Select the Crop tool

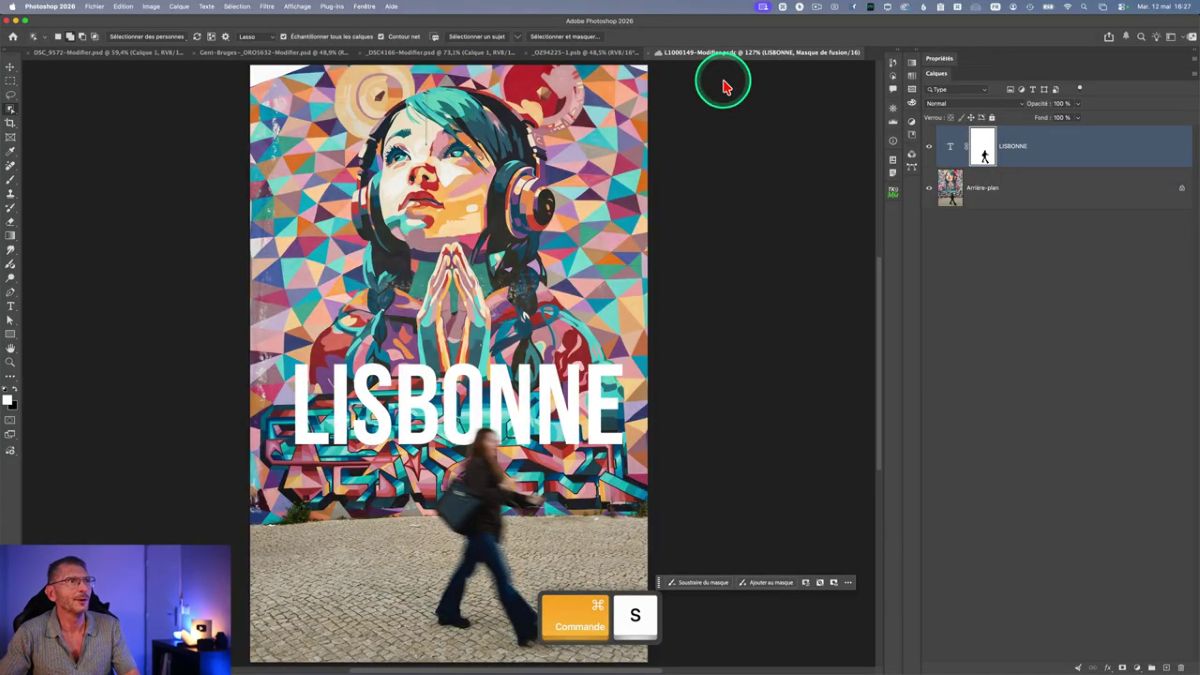(x=10, y=123)
